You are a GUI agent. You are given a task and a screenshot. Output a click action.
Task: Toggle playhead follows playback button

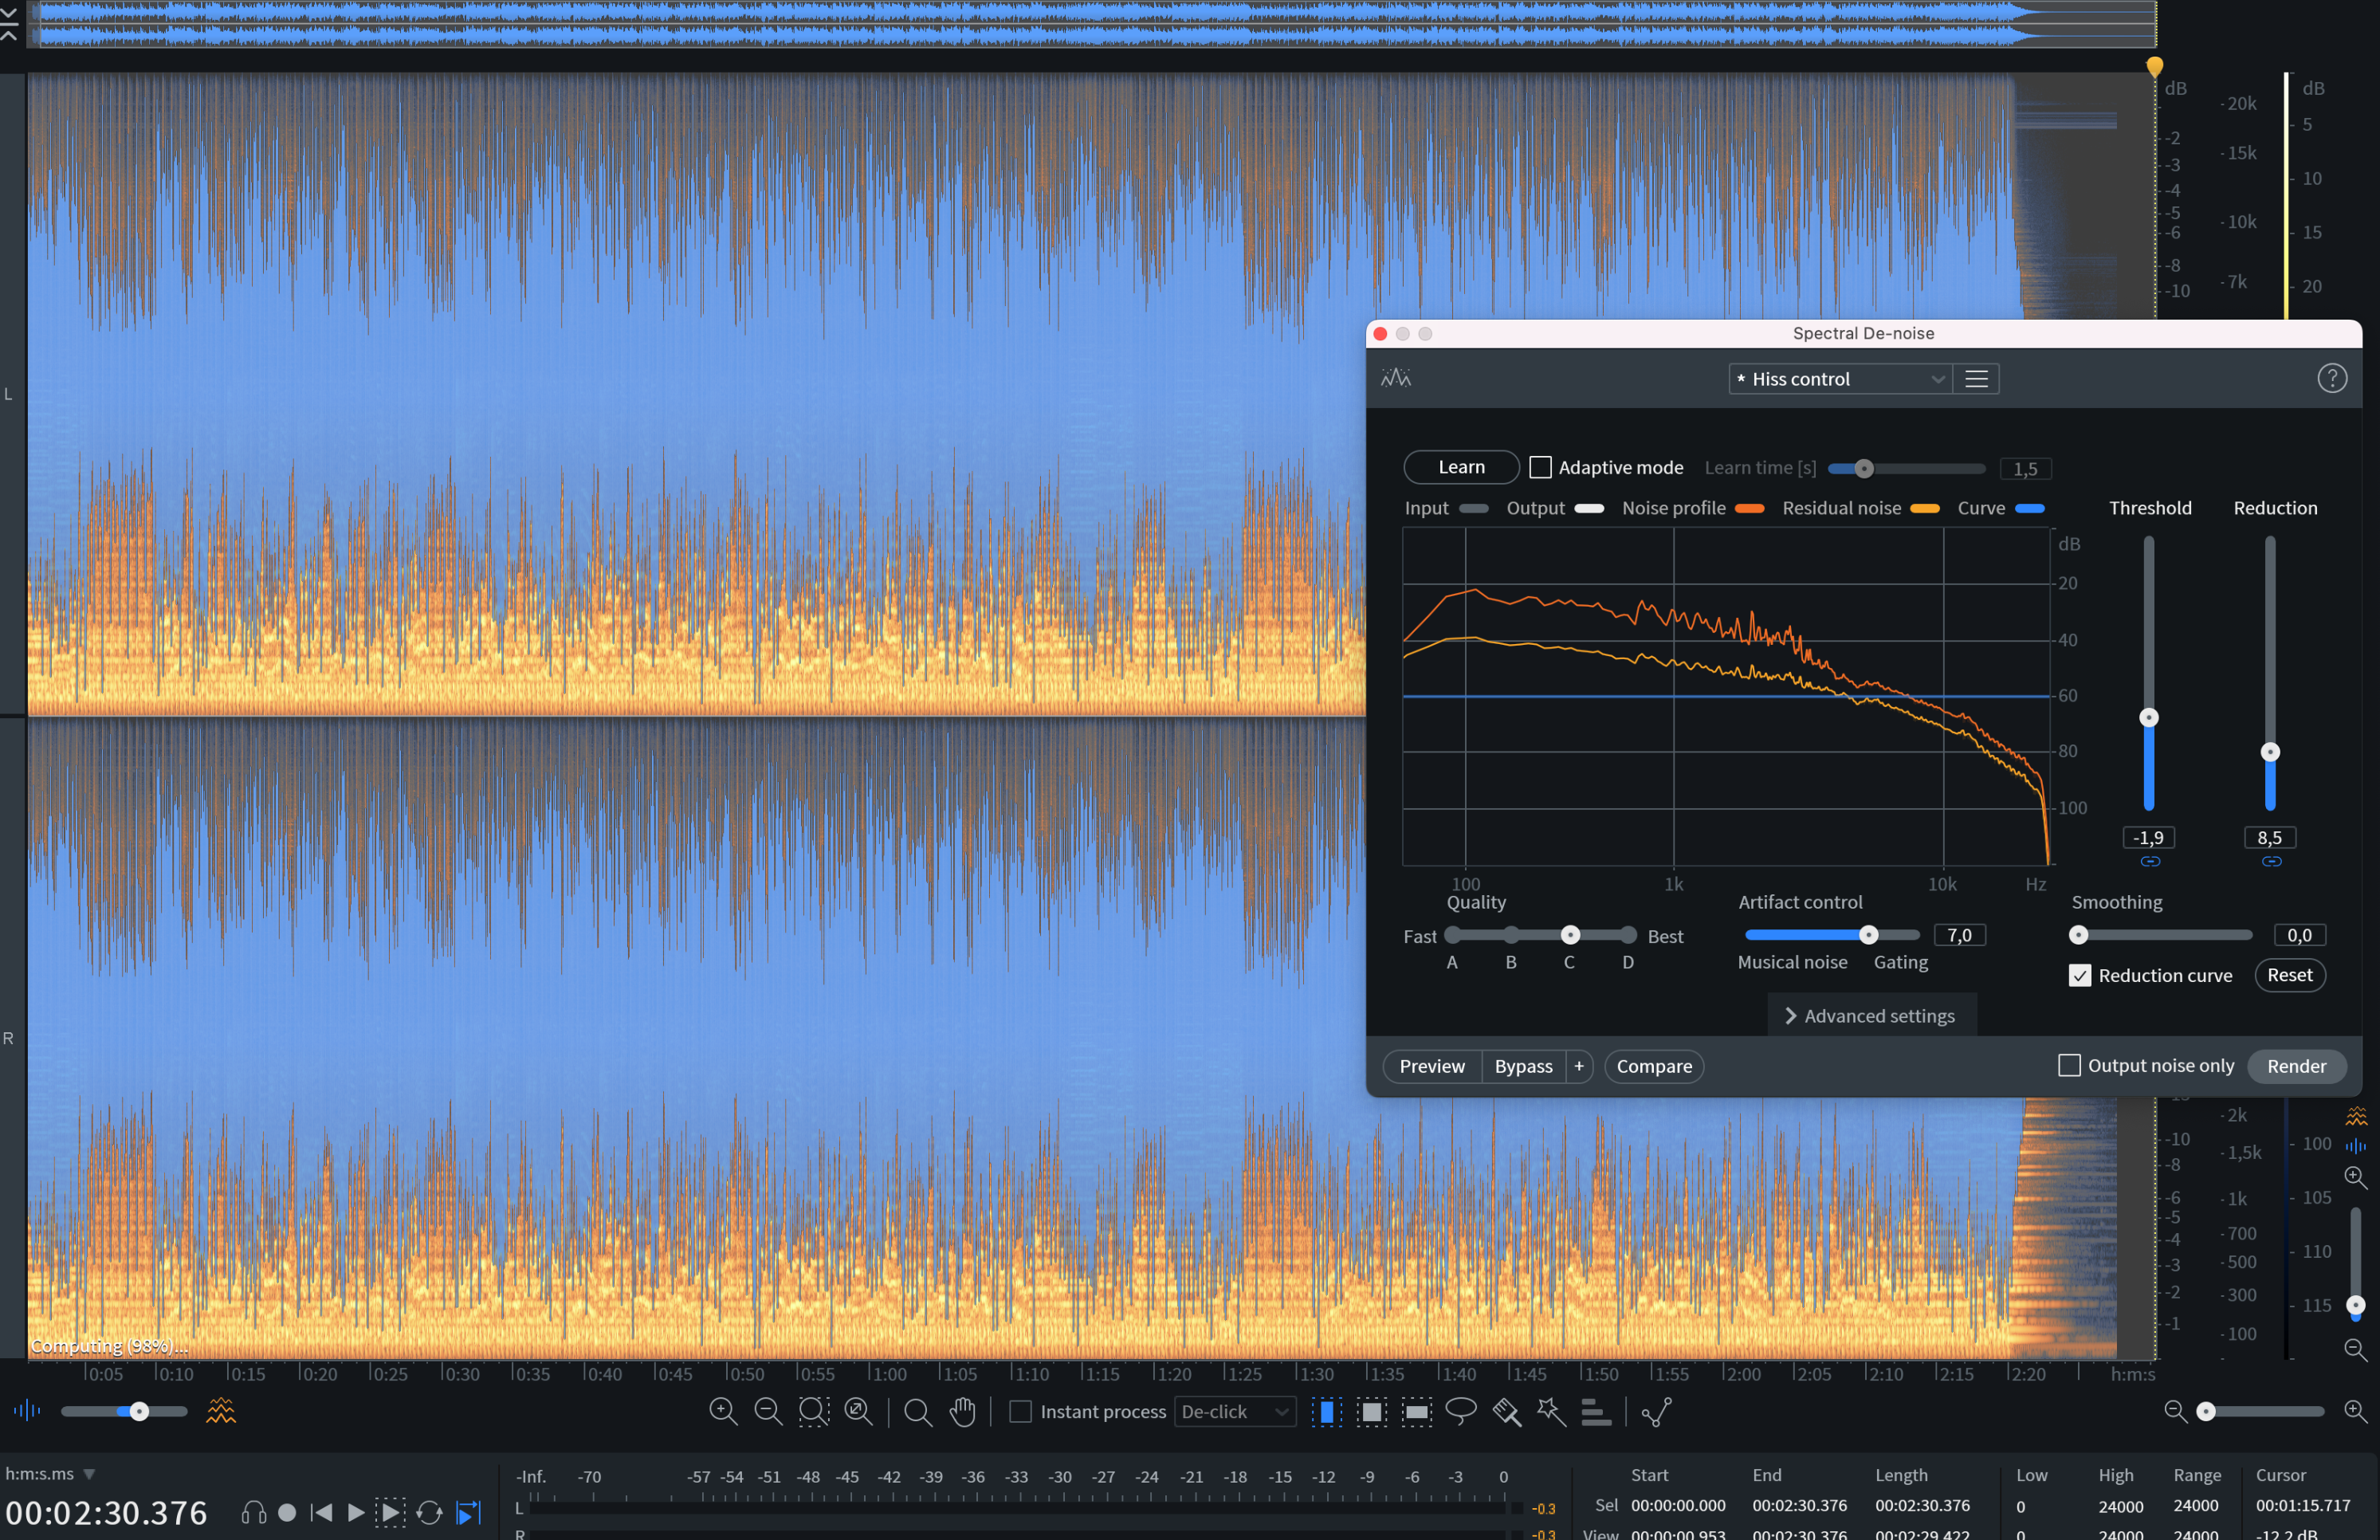point(469,1512)
